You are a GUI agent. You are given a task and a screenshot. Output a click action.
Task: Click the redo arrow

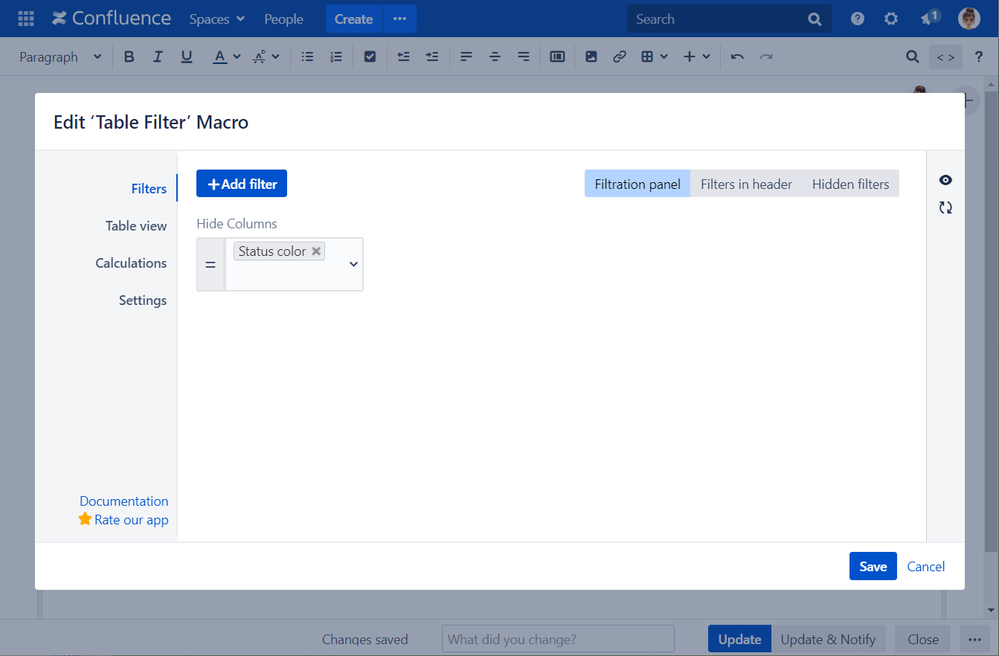(766, 57)
